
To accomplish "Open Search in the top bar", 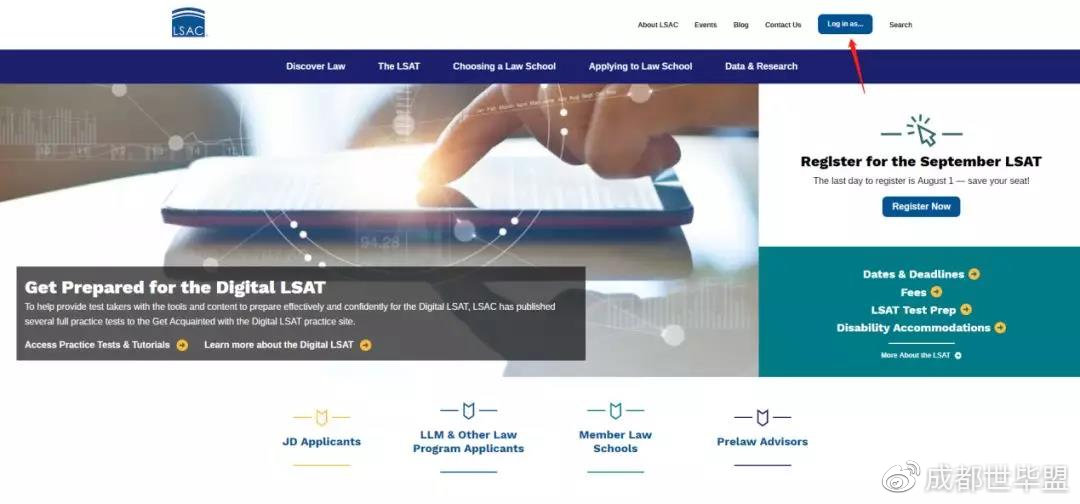I will pos(900,25).
